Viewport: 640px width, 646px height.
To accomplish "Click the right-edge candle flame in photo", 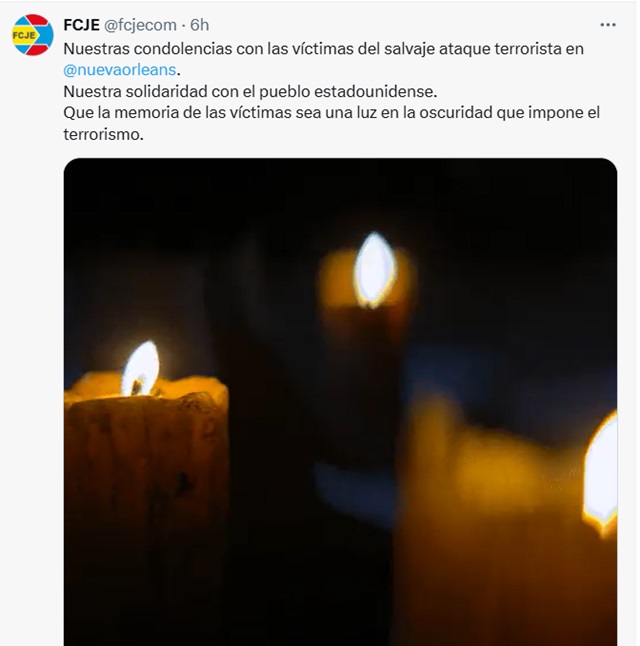I will [x=601, y=474].
